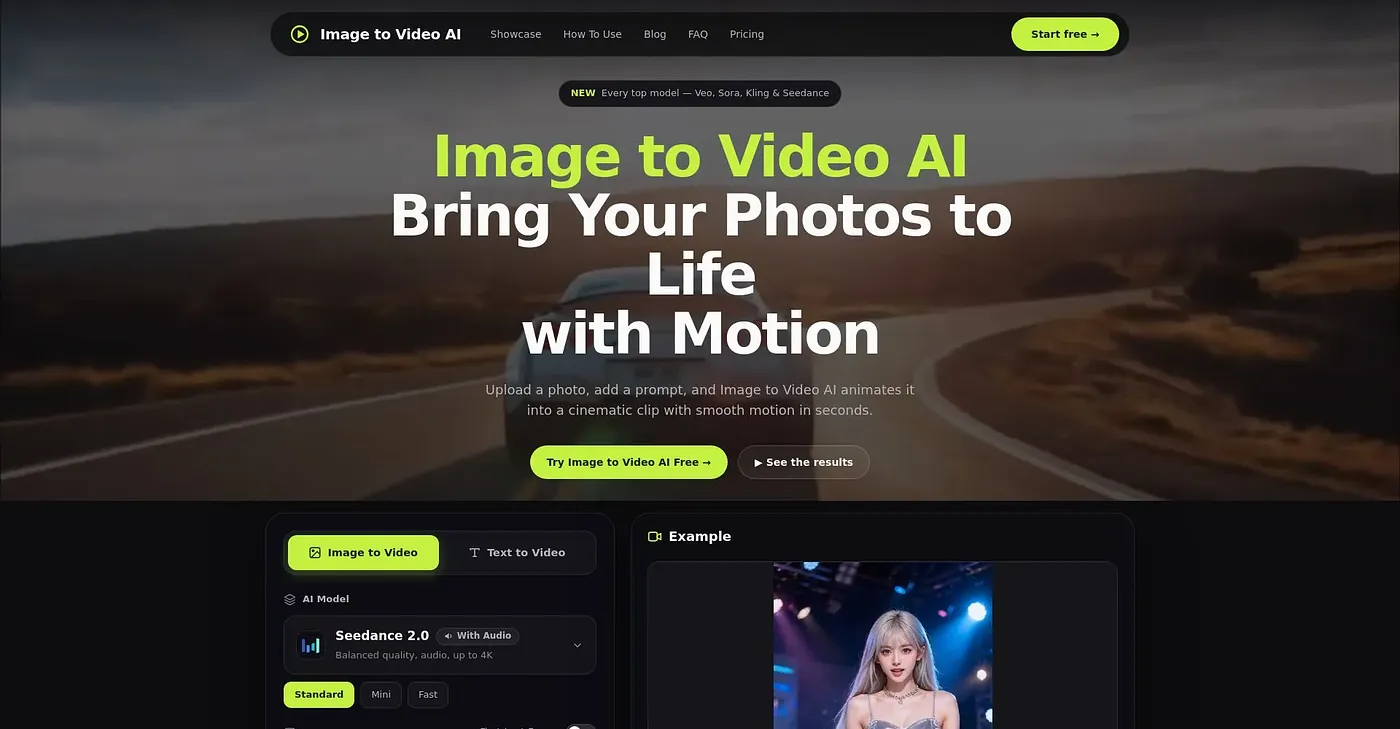Click the layers icon beside AI Model

290,599
